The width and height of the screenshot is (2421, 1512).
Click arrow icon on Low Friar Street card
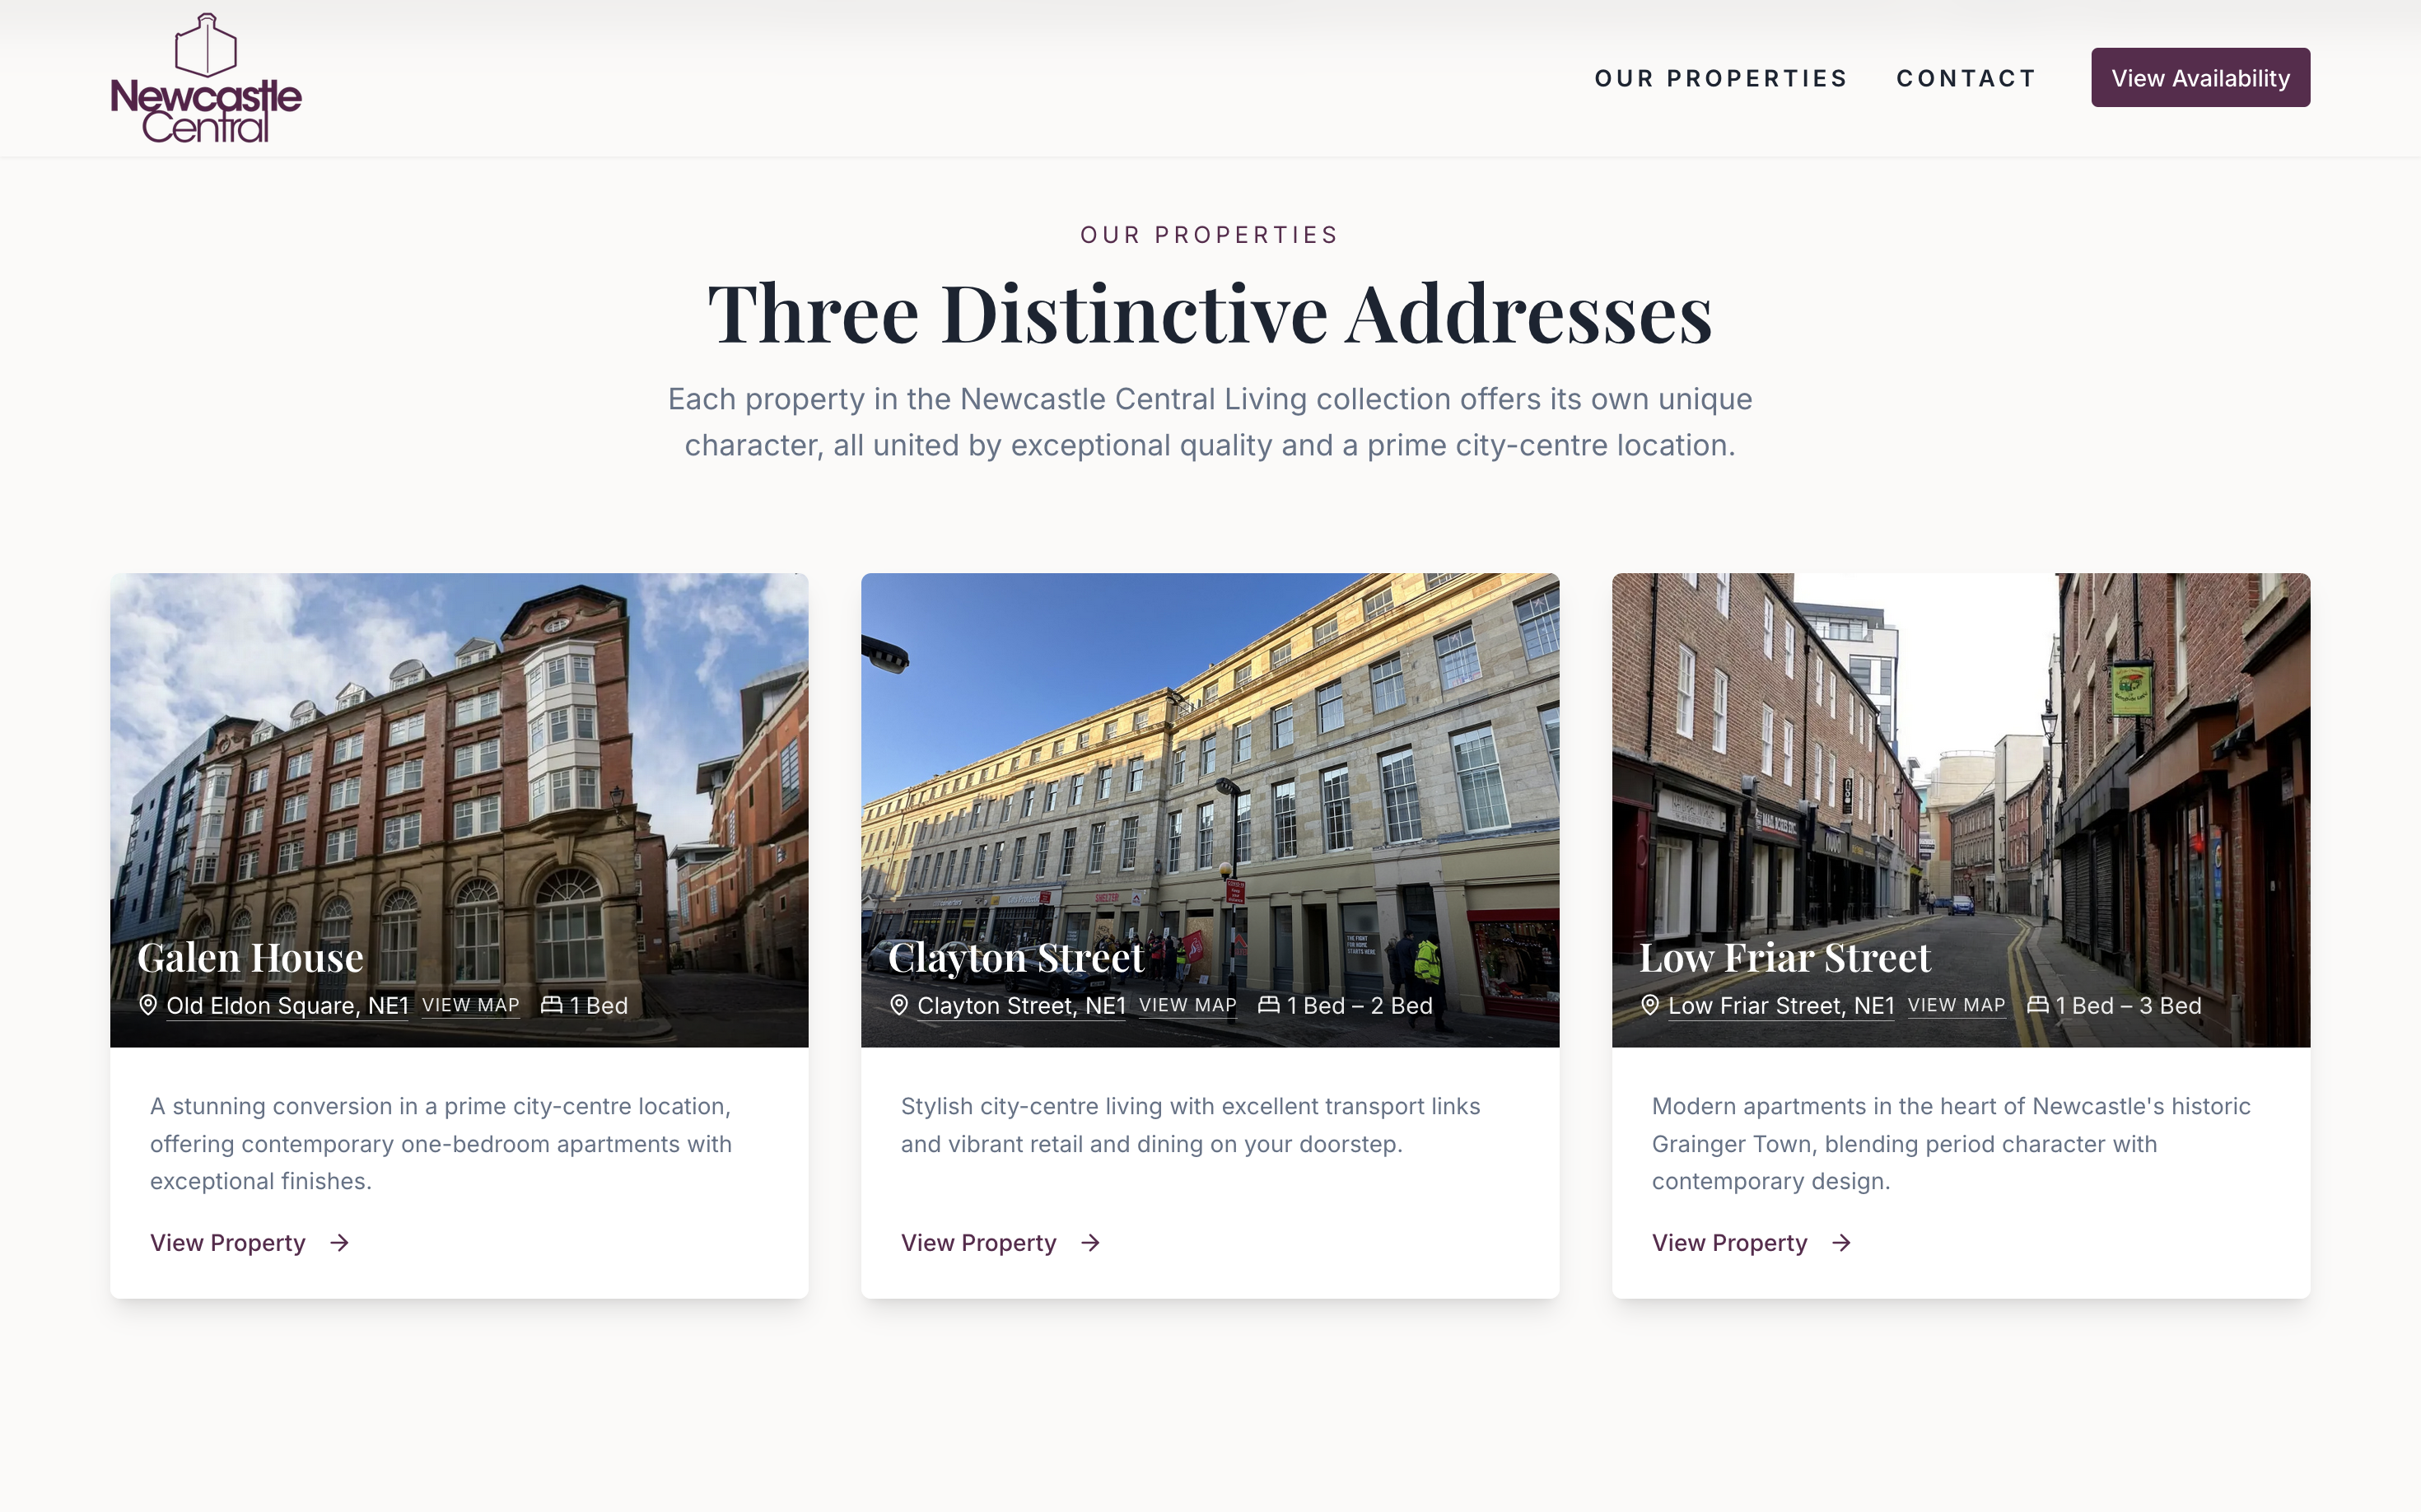[1842, 1243]
